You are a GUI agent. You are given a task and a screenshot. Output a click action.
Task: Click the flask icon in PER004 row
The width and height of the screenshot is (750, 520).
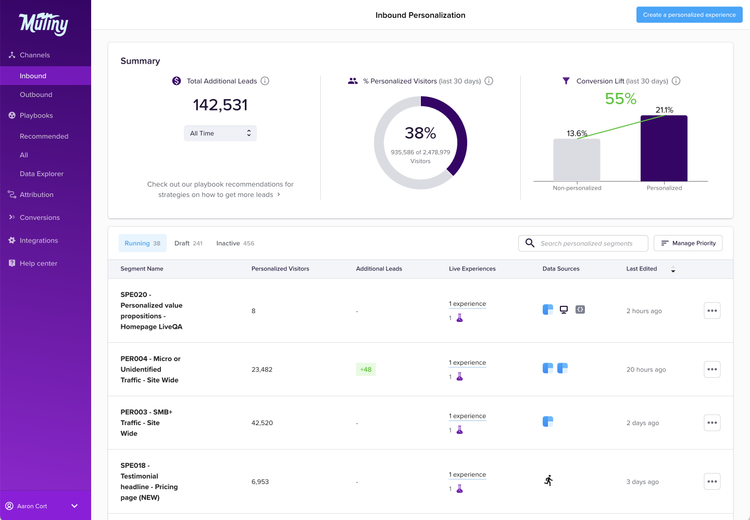point(459,376)
